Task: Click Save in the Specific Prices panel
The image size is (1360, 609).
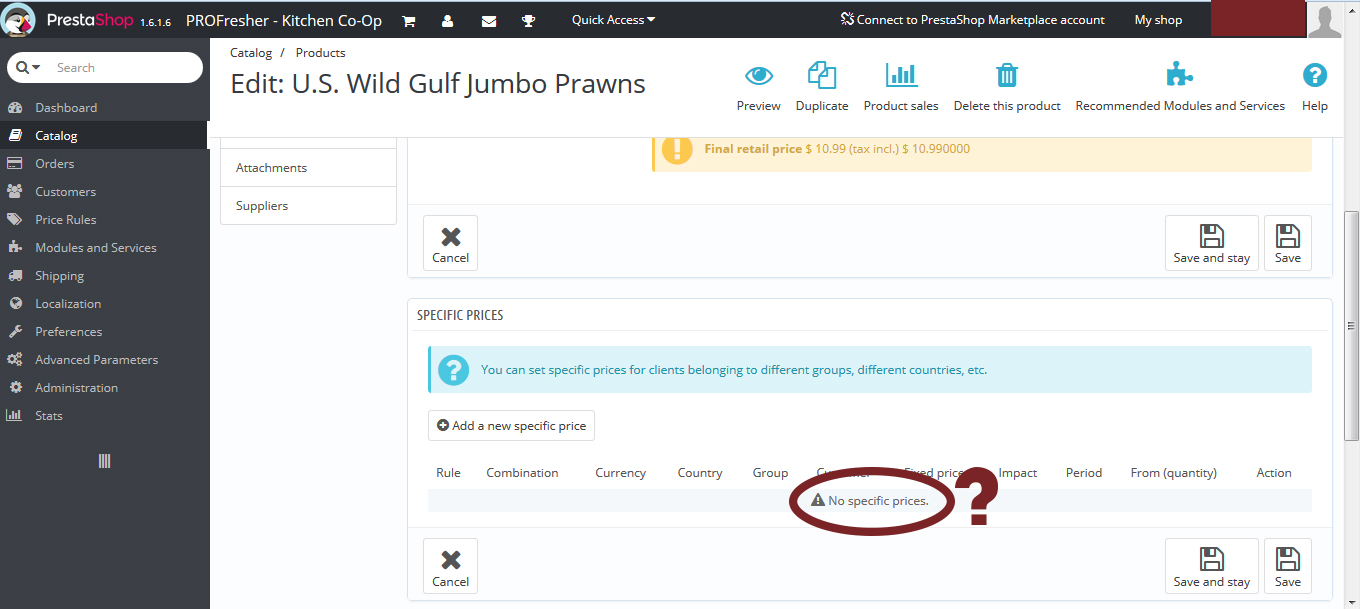Action: pos(1288,566)
